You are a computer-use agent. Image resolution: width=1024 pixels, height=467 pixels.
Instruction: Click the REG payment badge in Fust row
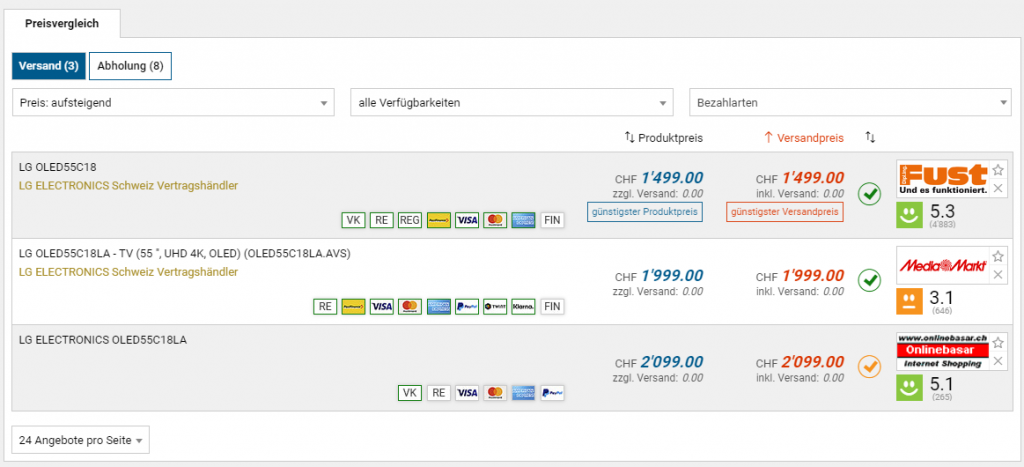coord(409,220)
